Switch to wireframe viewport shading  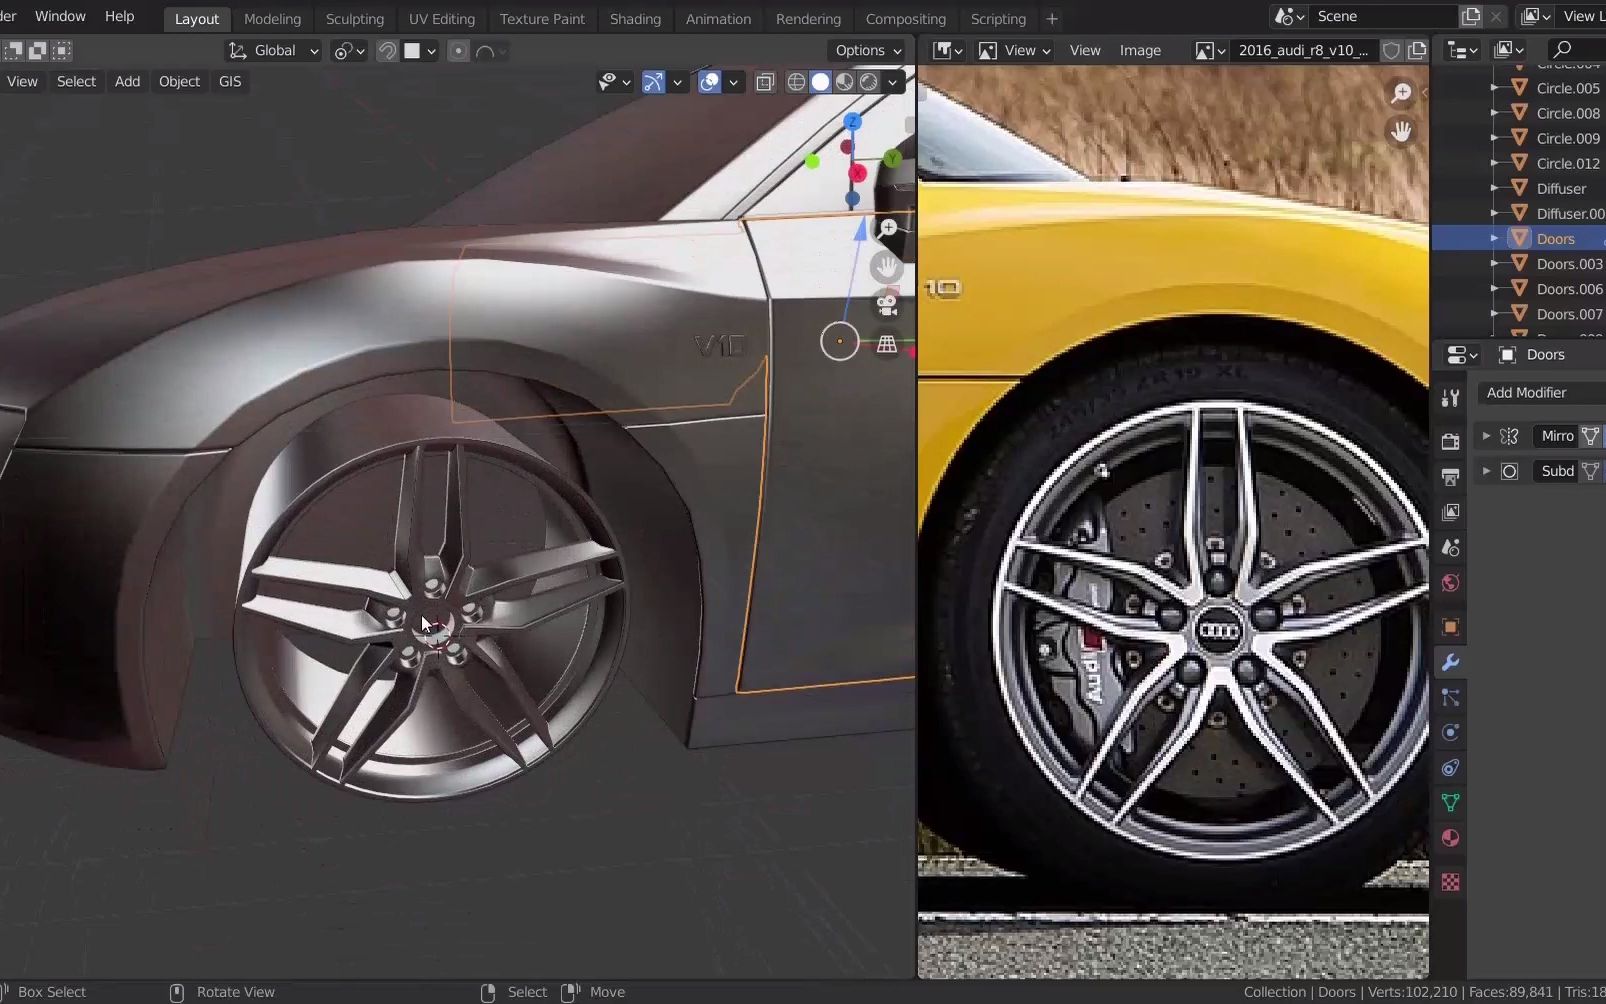tap(796, 82)
